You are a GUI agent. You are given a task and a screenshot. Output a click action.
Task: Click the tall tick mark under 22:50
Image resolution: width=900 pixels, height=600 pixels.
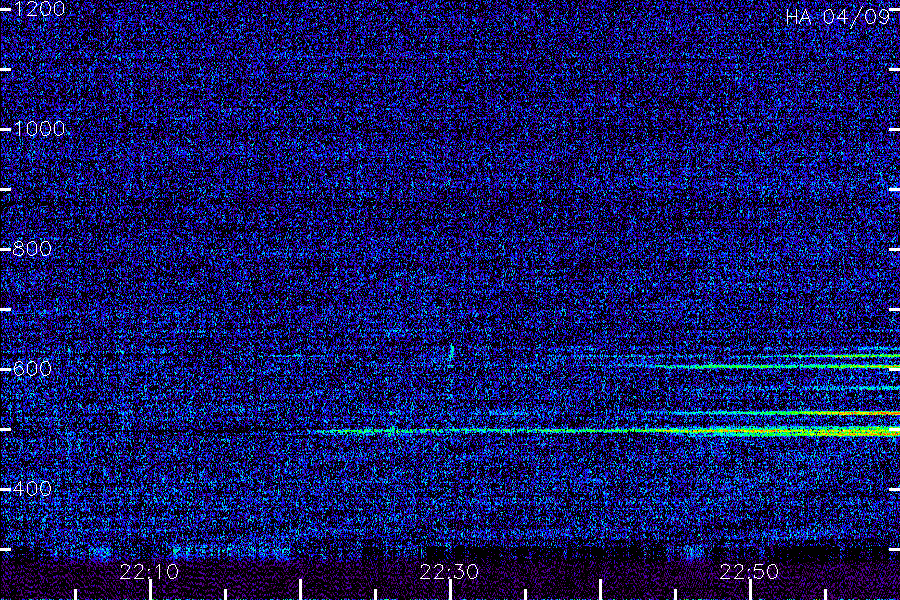[750, 590]
